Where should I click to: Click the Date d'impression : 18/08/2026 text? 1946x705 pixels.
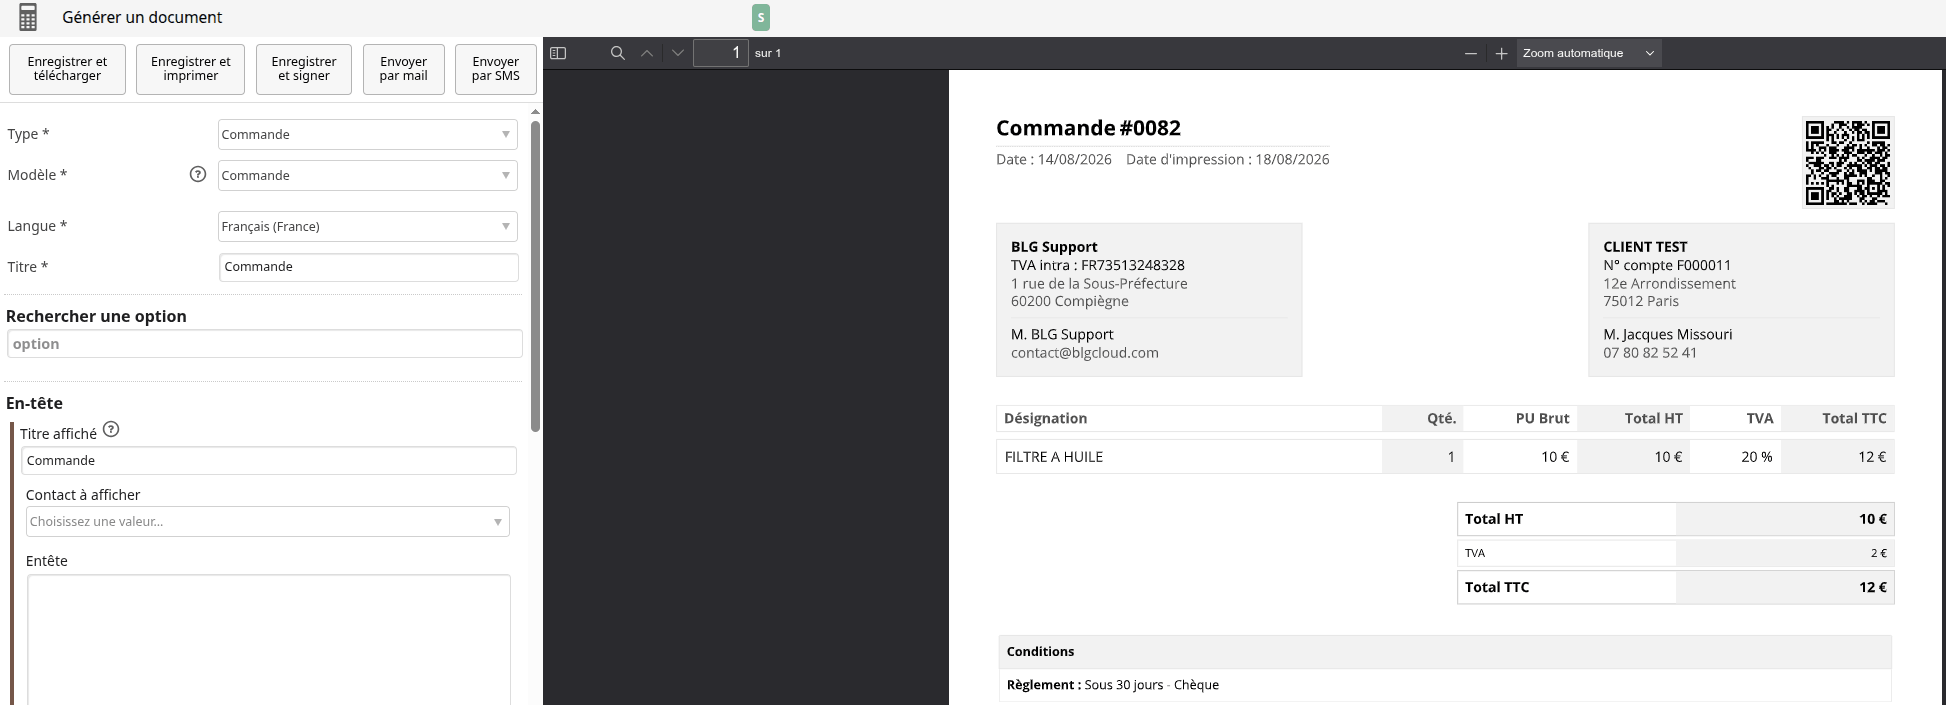click(x=1228, y=159)
